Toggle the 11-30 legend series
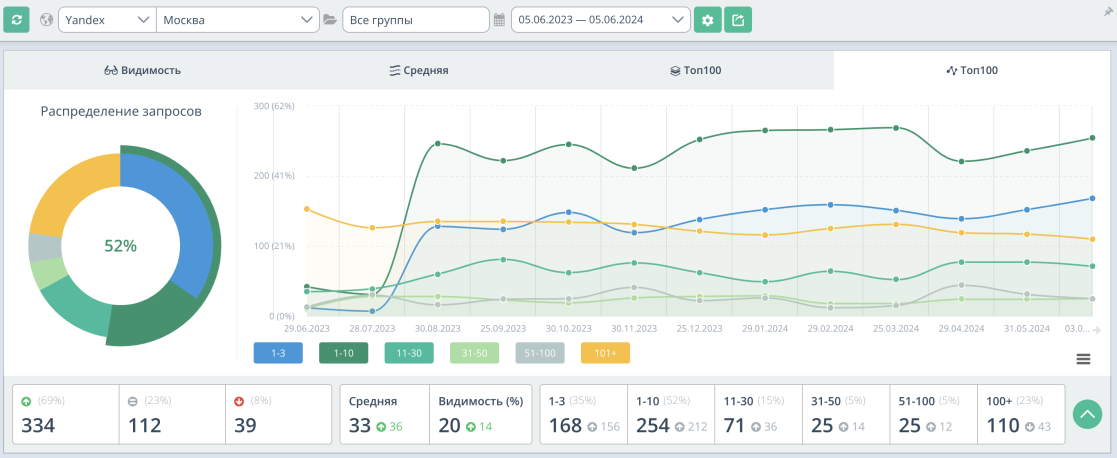This screenshot has height=458, width=1117. coord(409,353)
